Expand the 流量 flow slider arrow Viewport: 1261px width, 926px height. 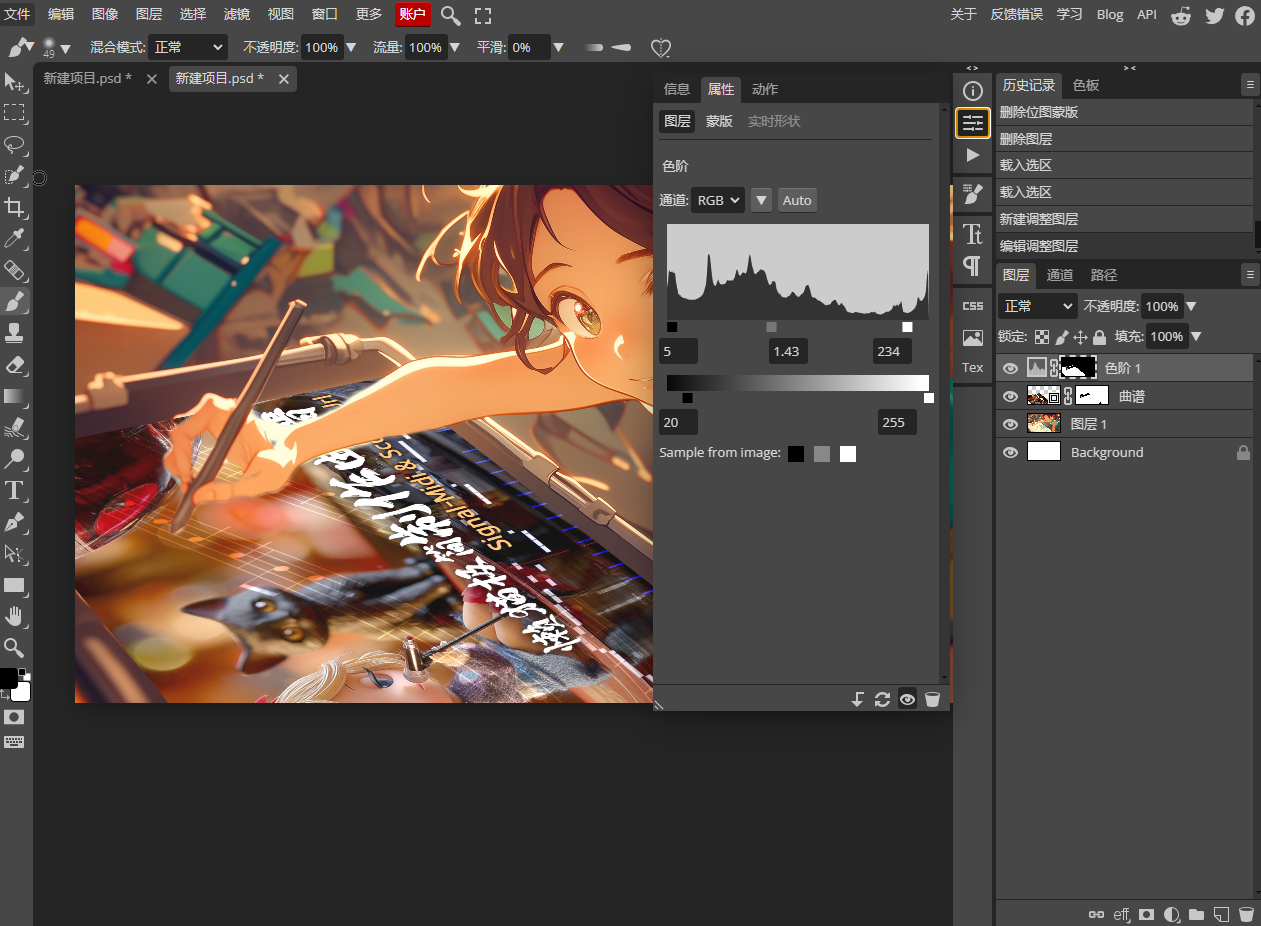tap(455, 47)
